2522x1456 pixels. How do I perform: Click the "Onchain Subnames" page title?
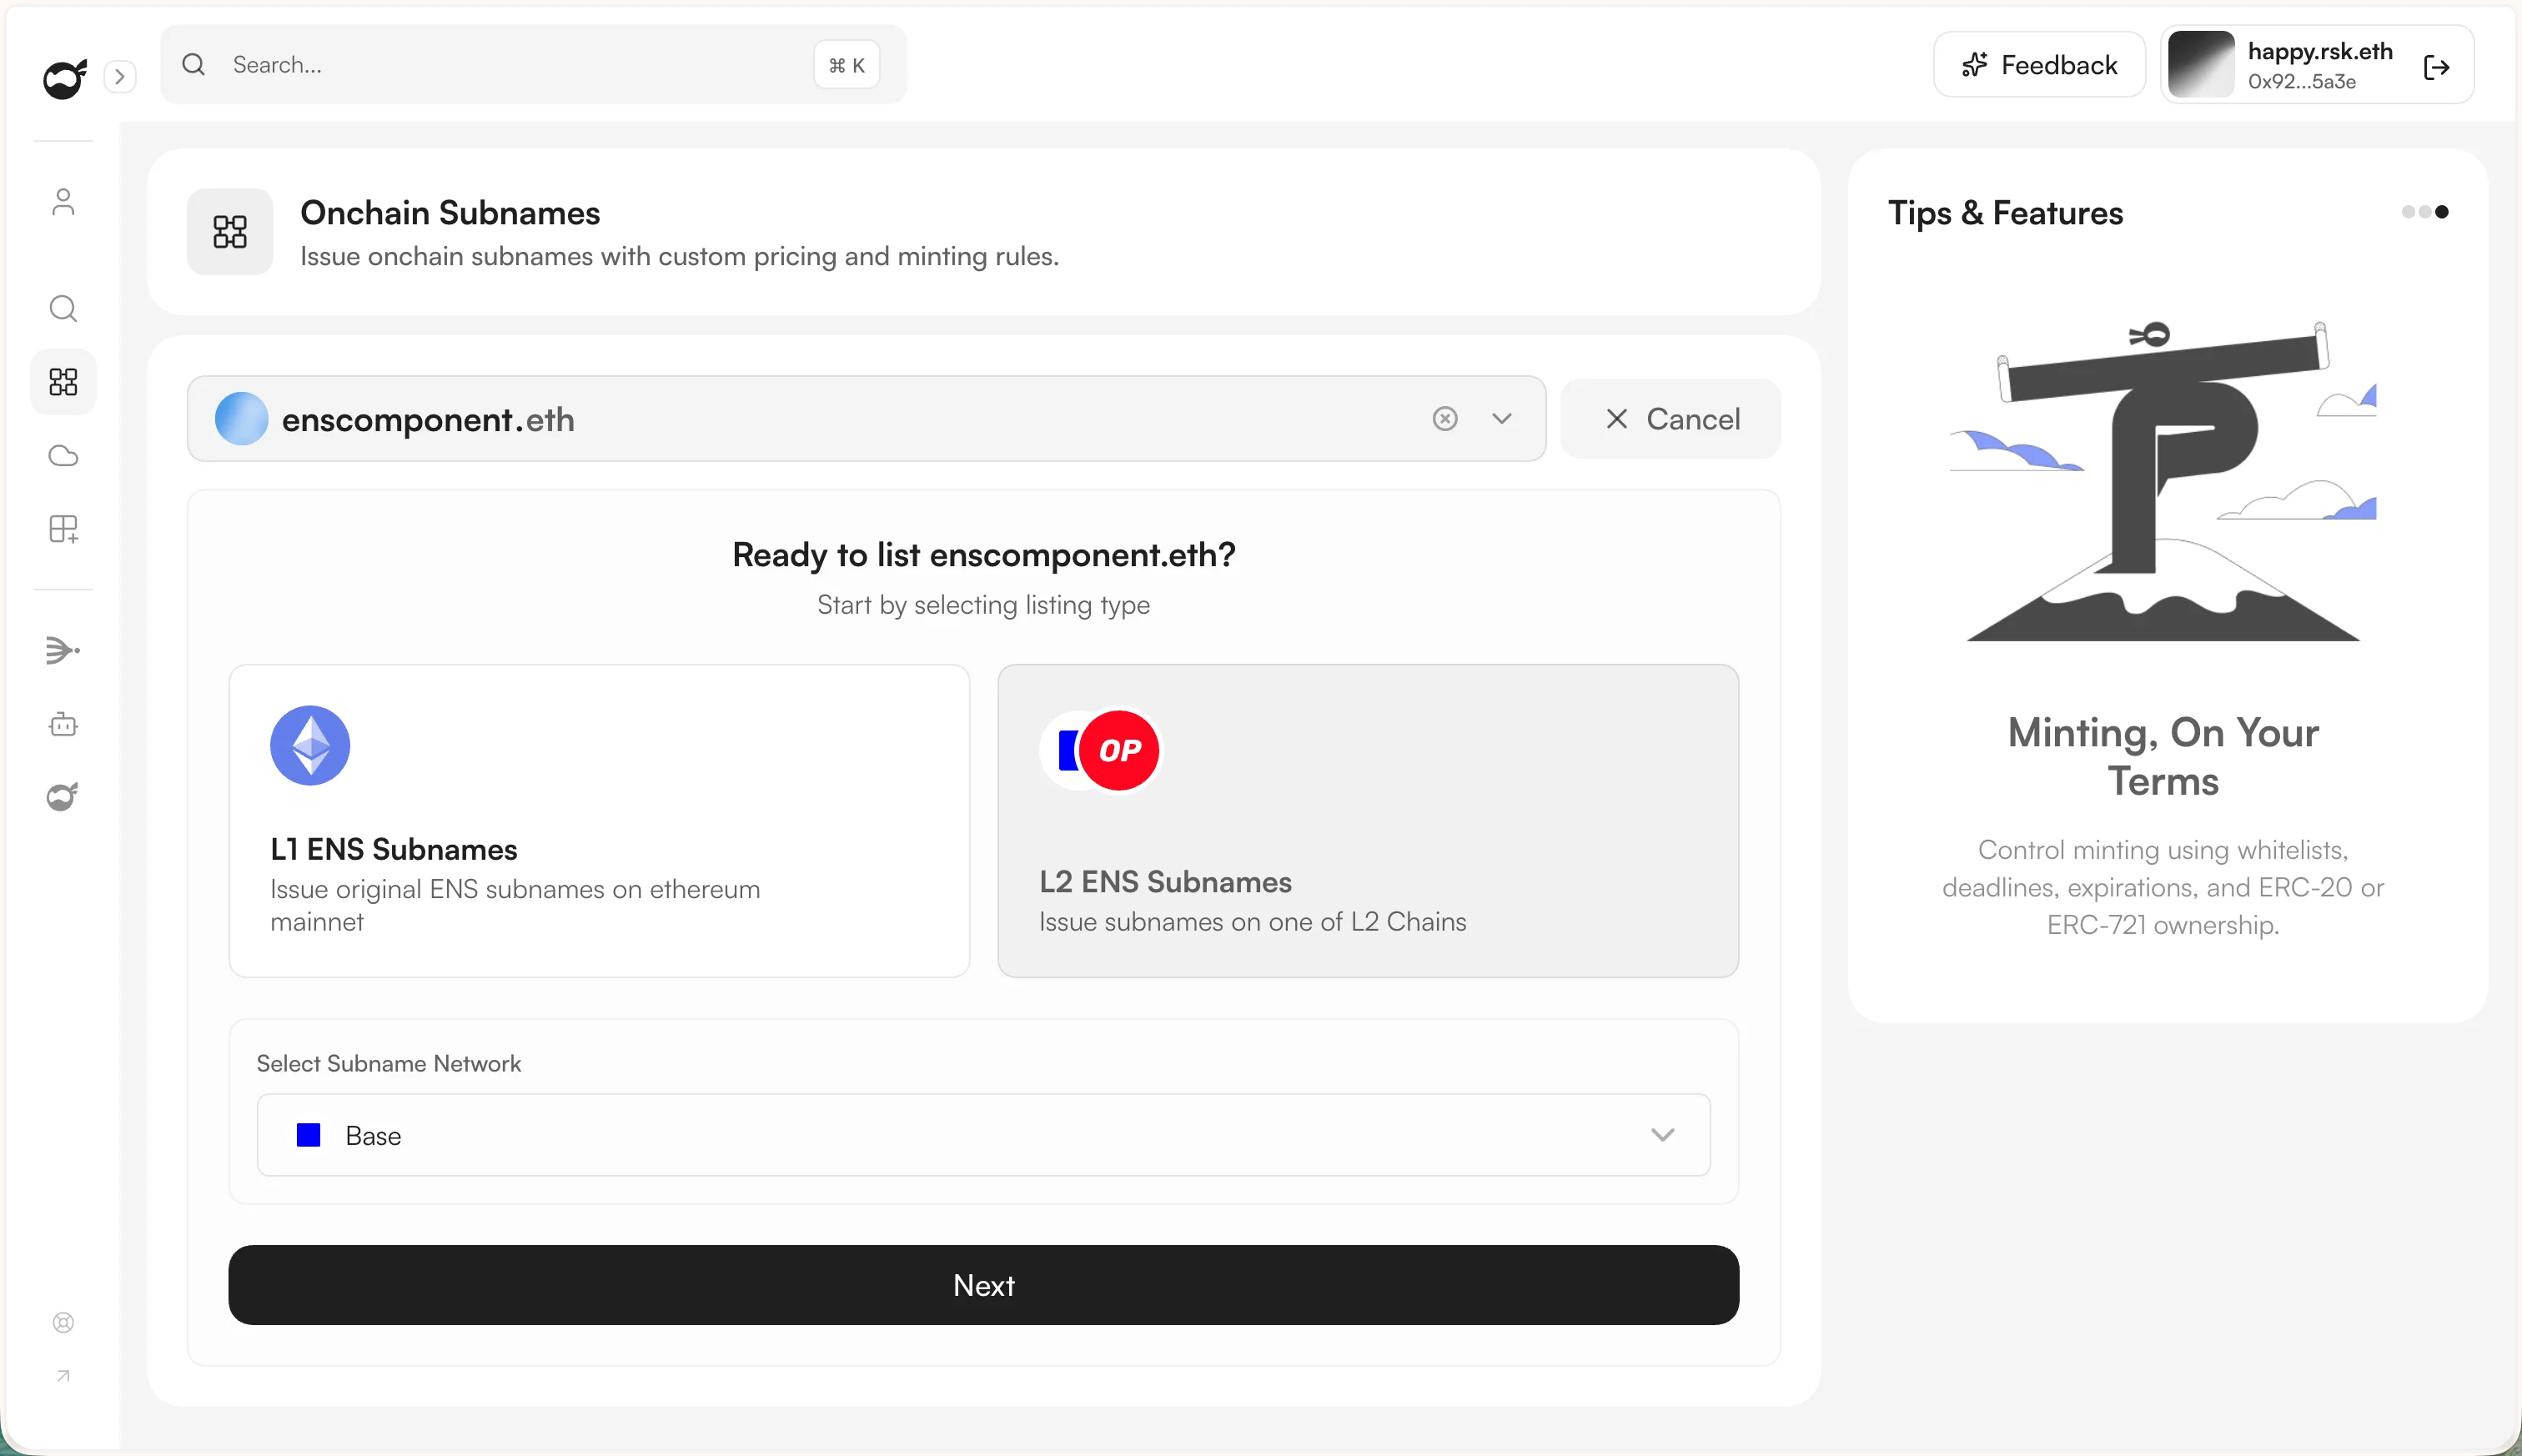coord(450,213)
